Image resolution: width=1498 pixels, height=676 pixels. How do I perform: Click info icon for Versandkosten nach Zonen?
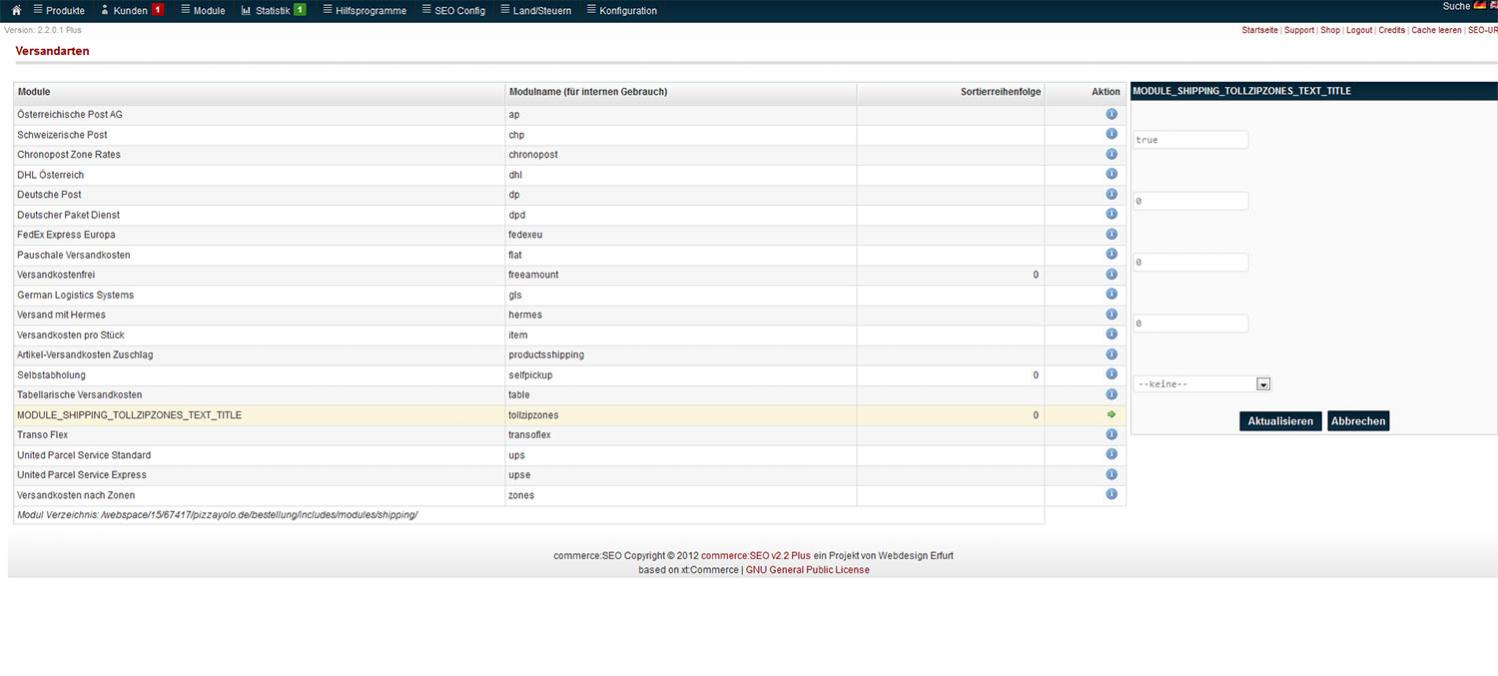tap(1111, 494)
